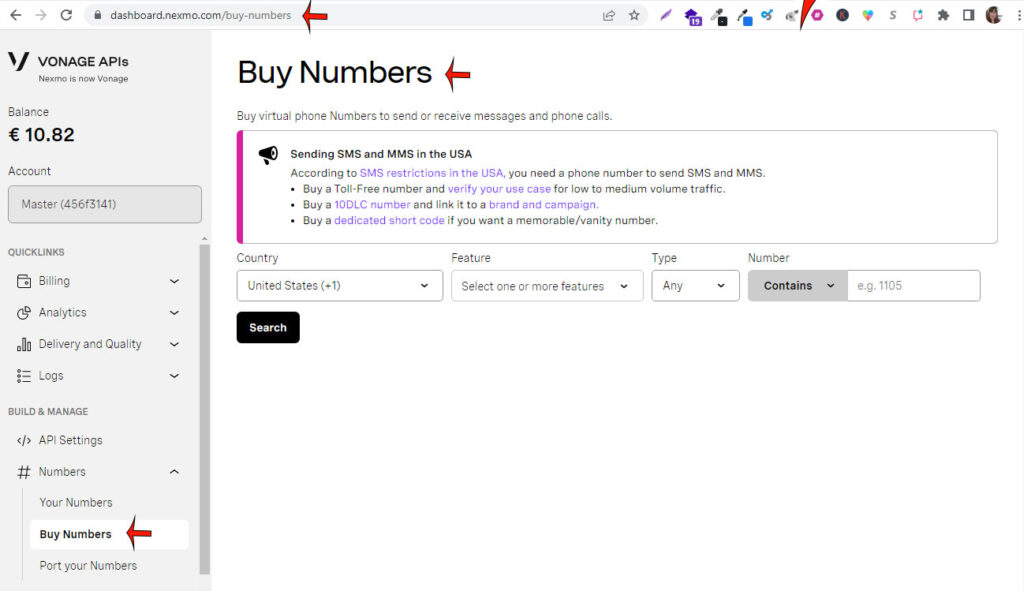1024x591 pixels.
Task: Open Your Numbers in sidebar
Action: pos(76,502)
